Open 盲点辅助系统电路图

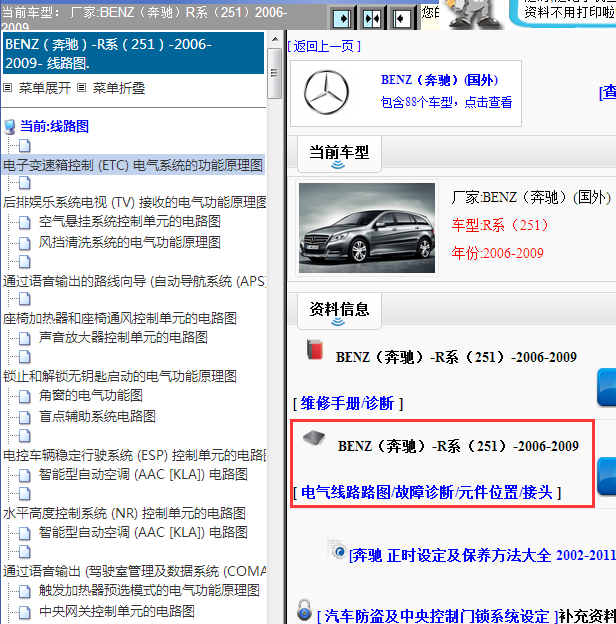coord(97,416)
